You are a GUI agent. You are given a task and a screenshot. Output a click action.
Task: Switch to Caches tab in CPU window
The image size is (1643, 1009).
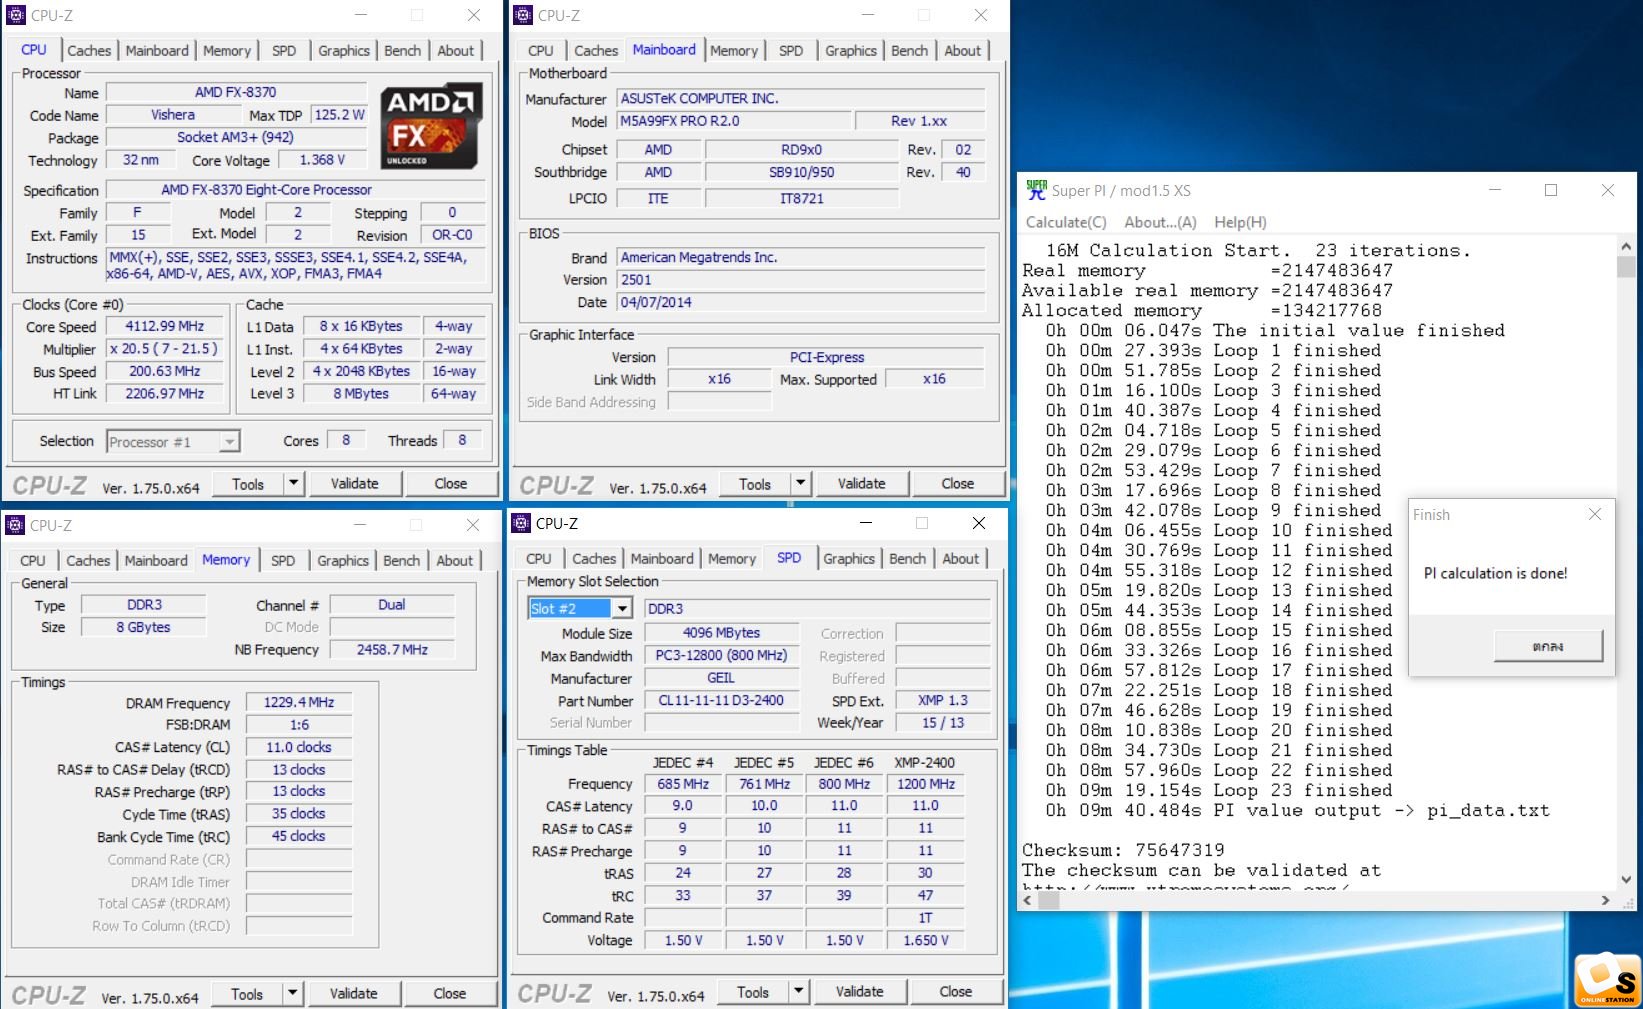click(x=89, y=50)
